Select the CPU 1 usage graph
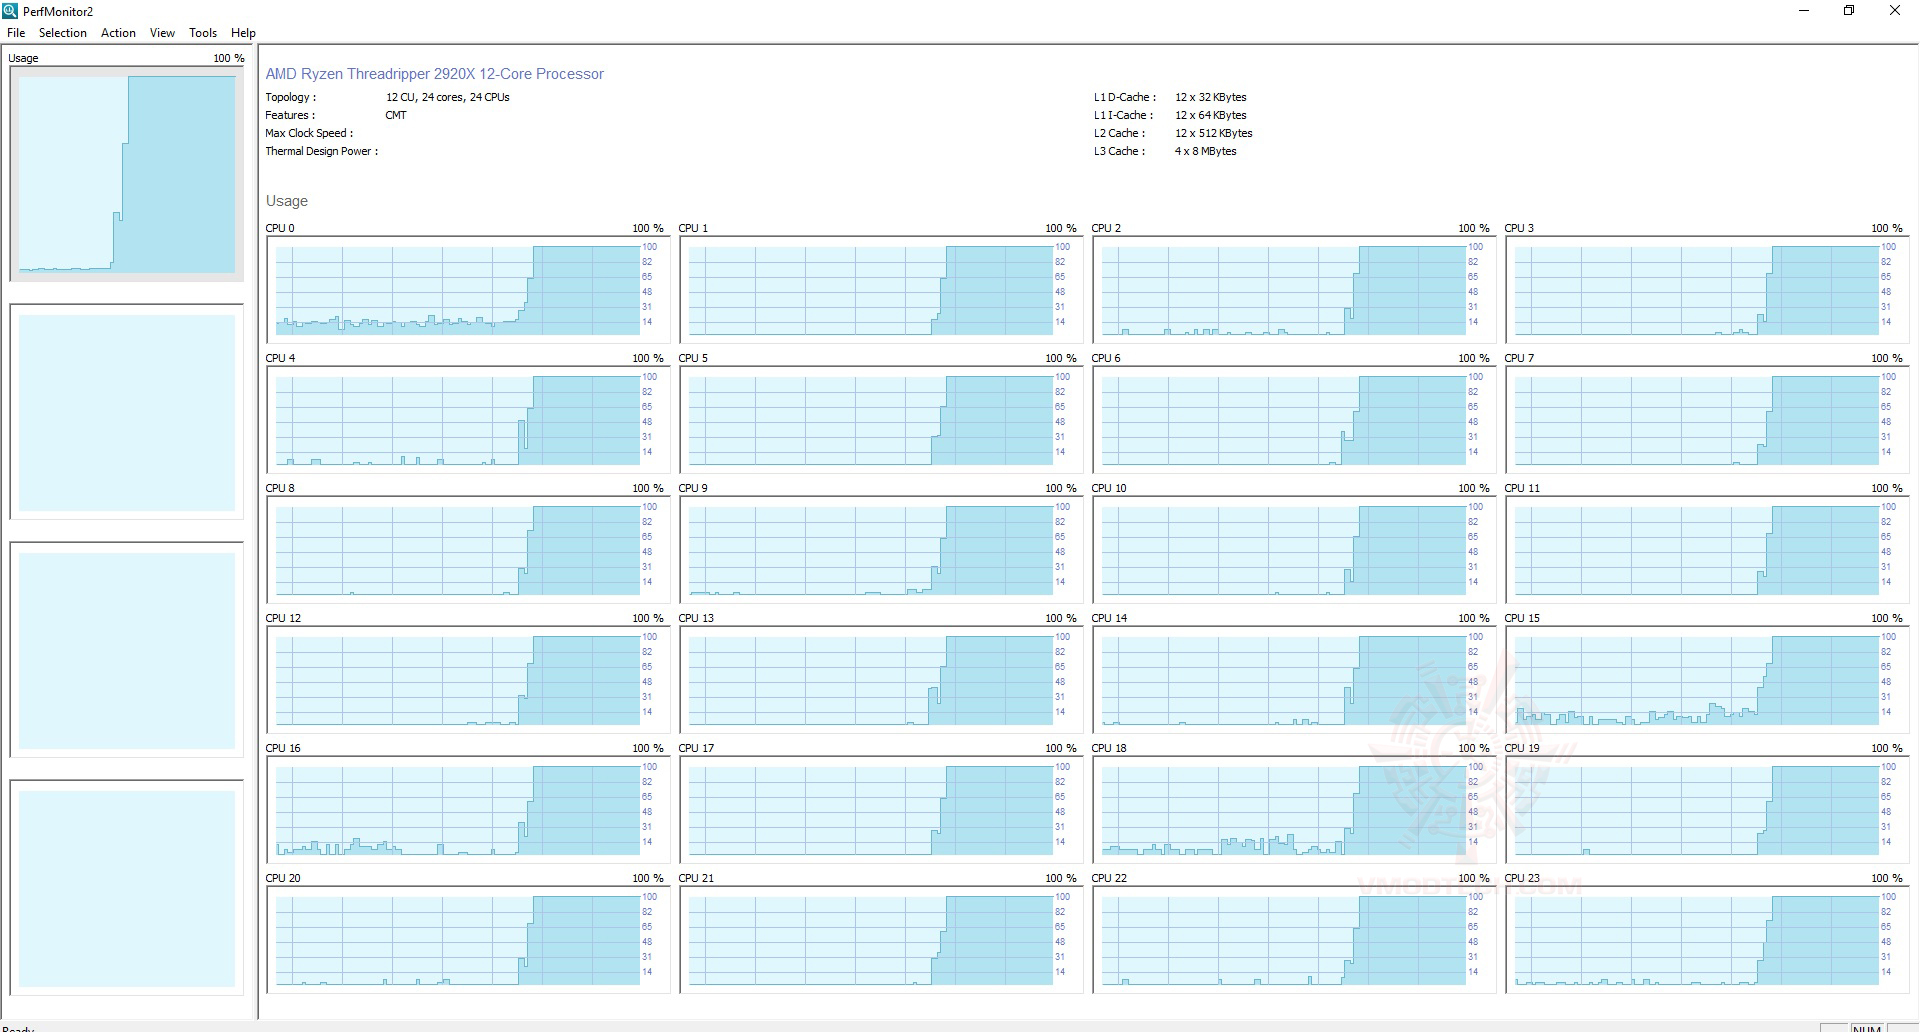1920x1032 pixels. click(x=881, y=290)
